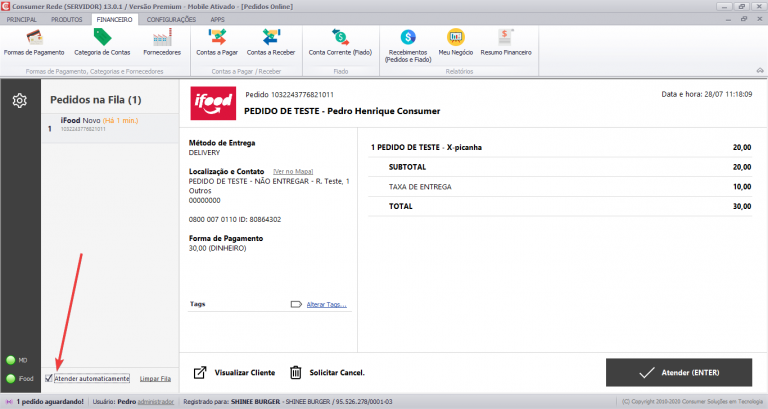The height and width of the screenshot is (409, 768).
Task: Click the Atender (ENTER) button
Action: (x=678, y=372)
